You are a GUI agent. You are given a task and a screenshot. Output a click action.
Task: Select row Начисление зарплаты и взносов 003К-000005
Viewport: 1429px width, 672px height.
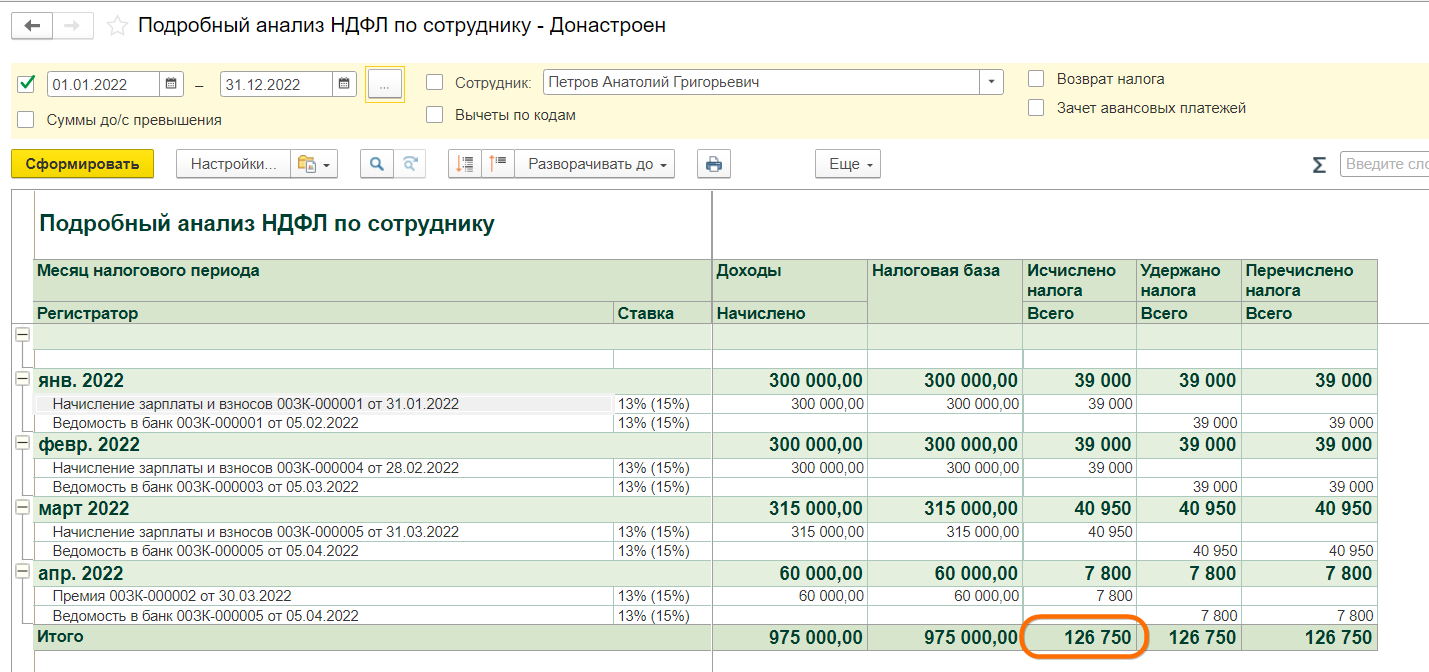tap(323, 532)
